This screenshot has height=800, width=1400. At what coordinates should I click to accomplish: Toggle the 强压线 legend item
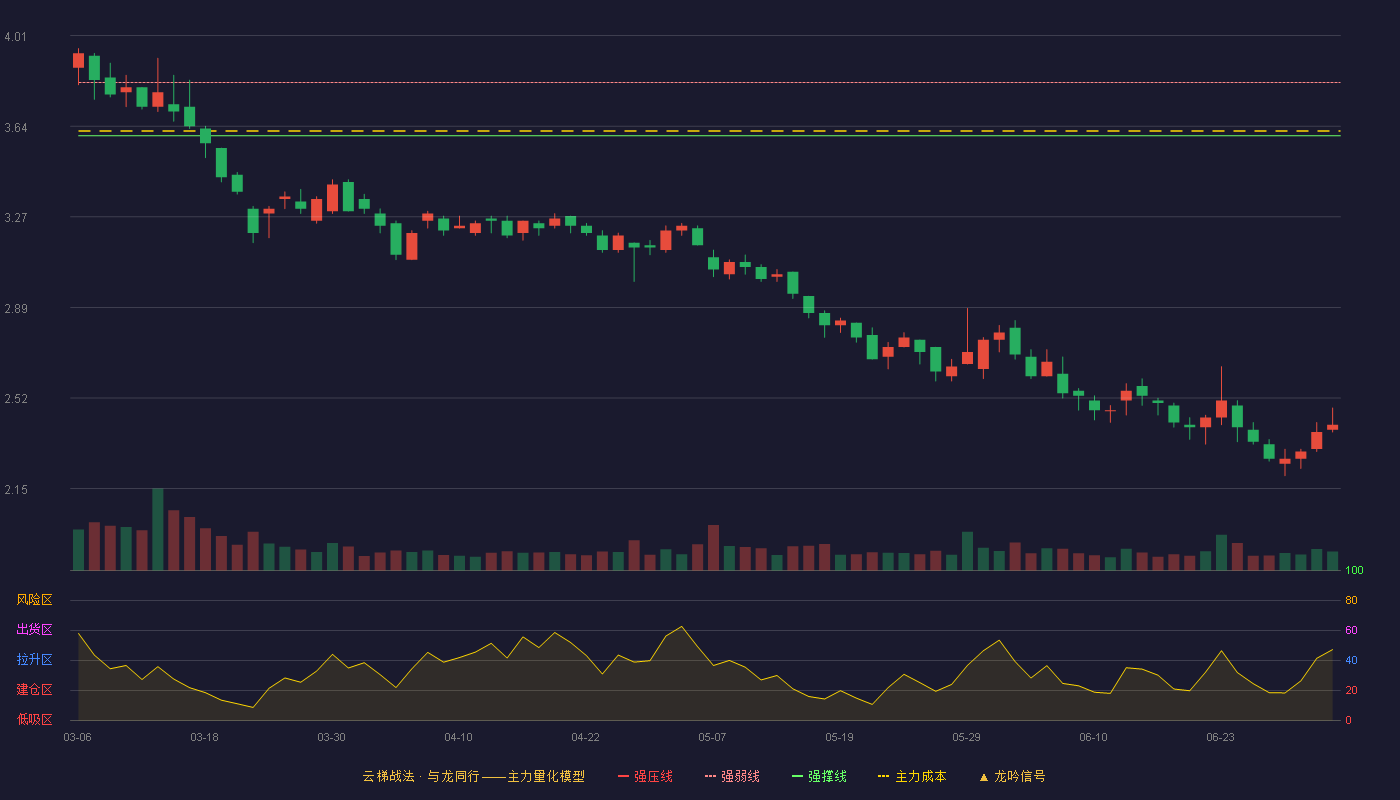coord(645,776)
